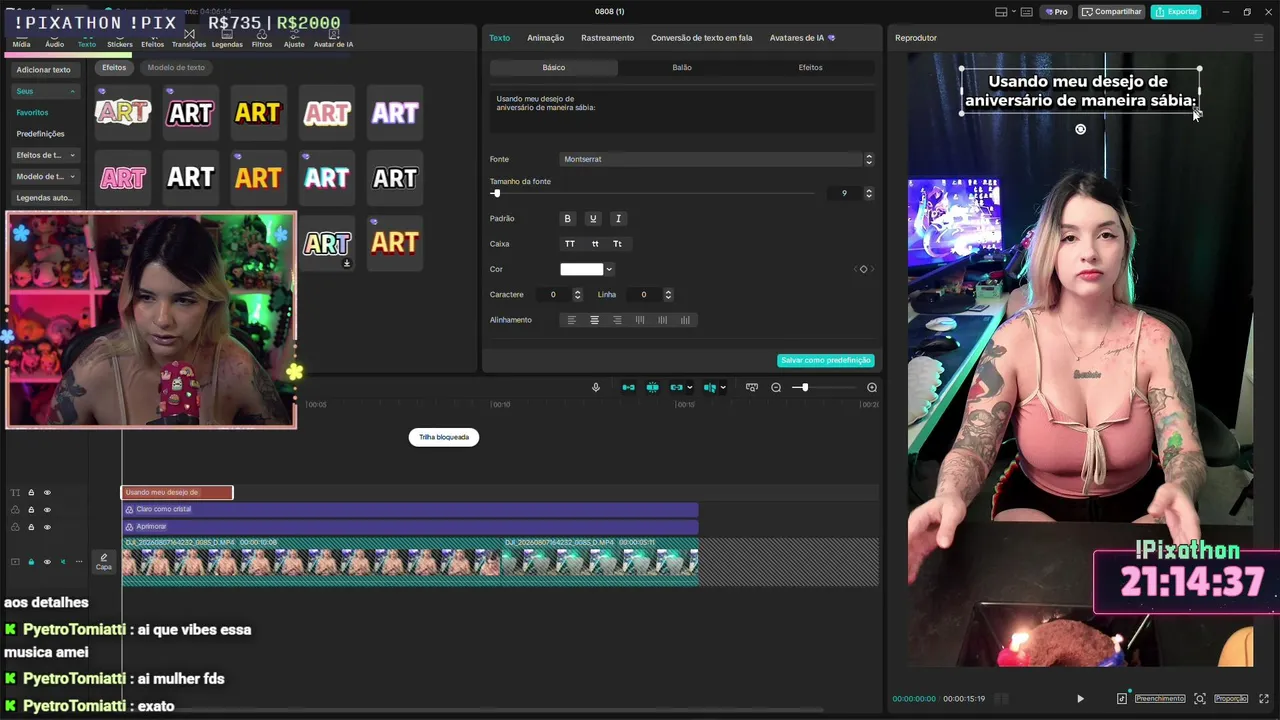Toggle visibility of the text track
Image resolution: width=1280 pixels, height=720 pixels.
point(47,493)
